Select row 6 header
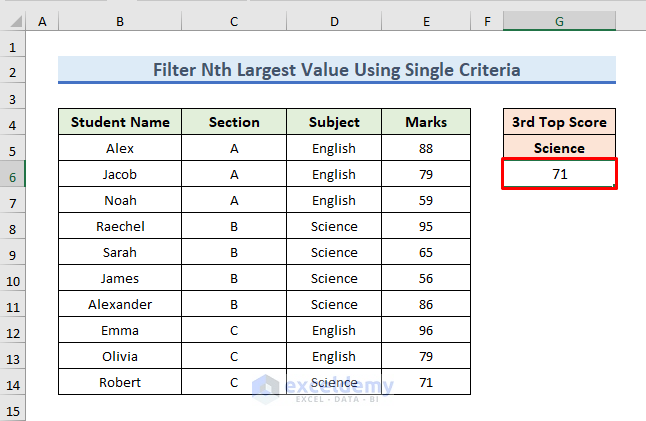This screenshot has height=421, width=646. tap(12, 174)
